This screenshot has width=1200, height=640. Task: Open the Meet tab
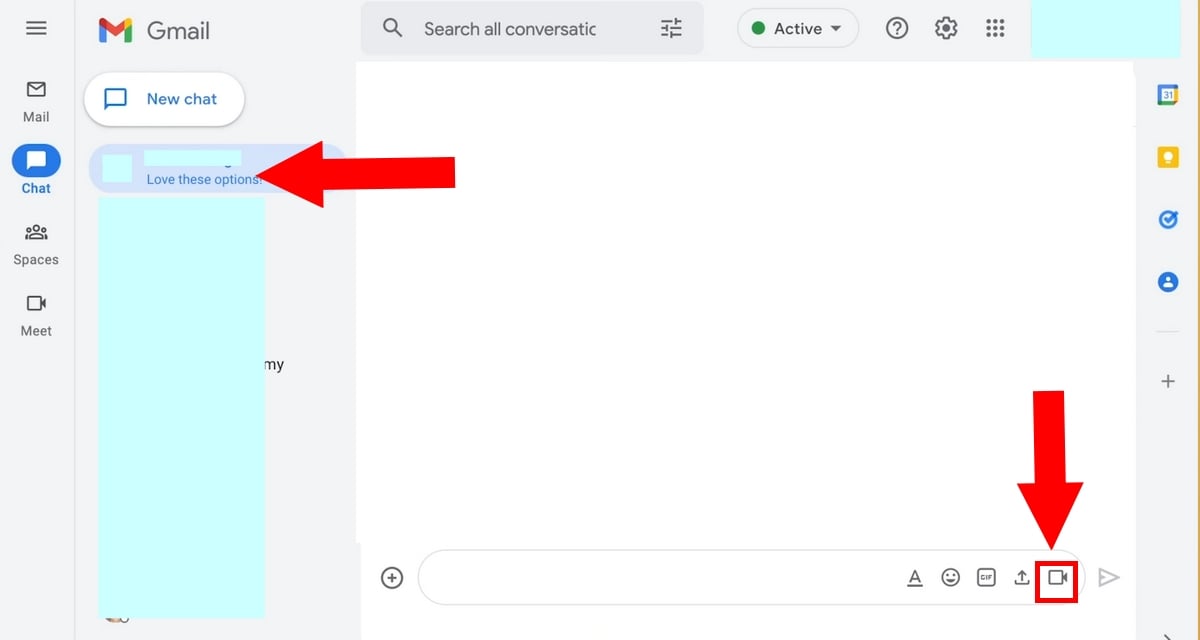point(36,314)
